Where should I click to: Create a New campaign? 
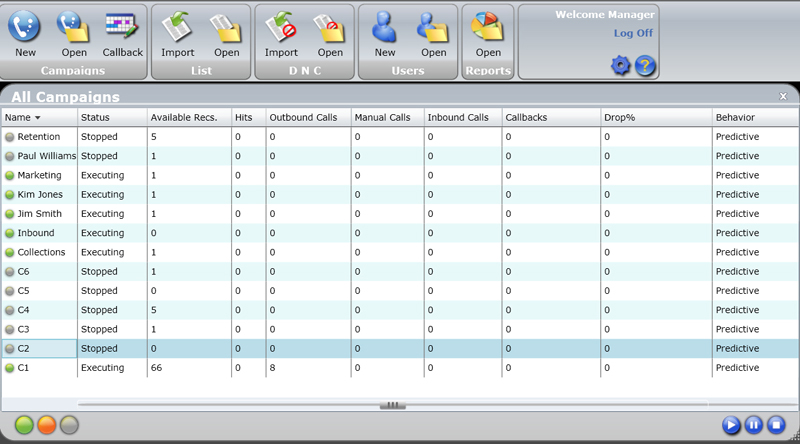pyautogui.click(x=24, y=34)
